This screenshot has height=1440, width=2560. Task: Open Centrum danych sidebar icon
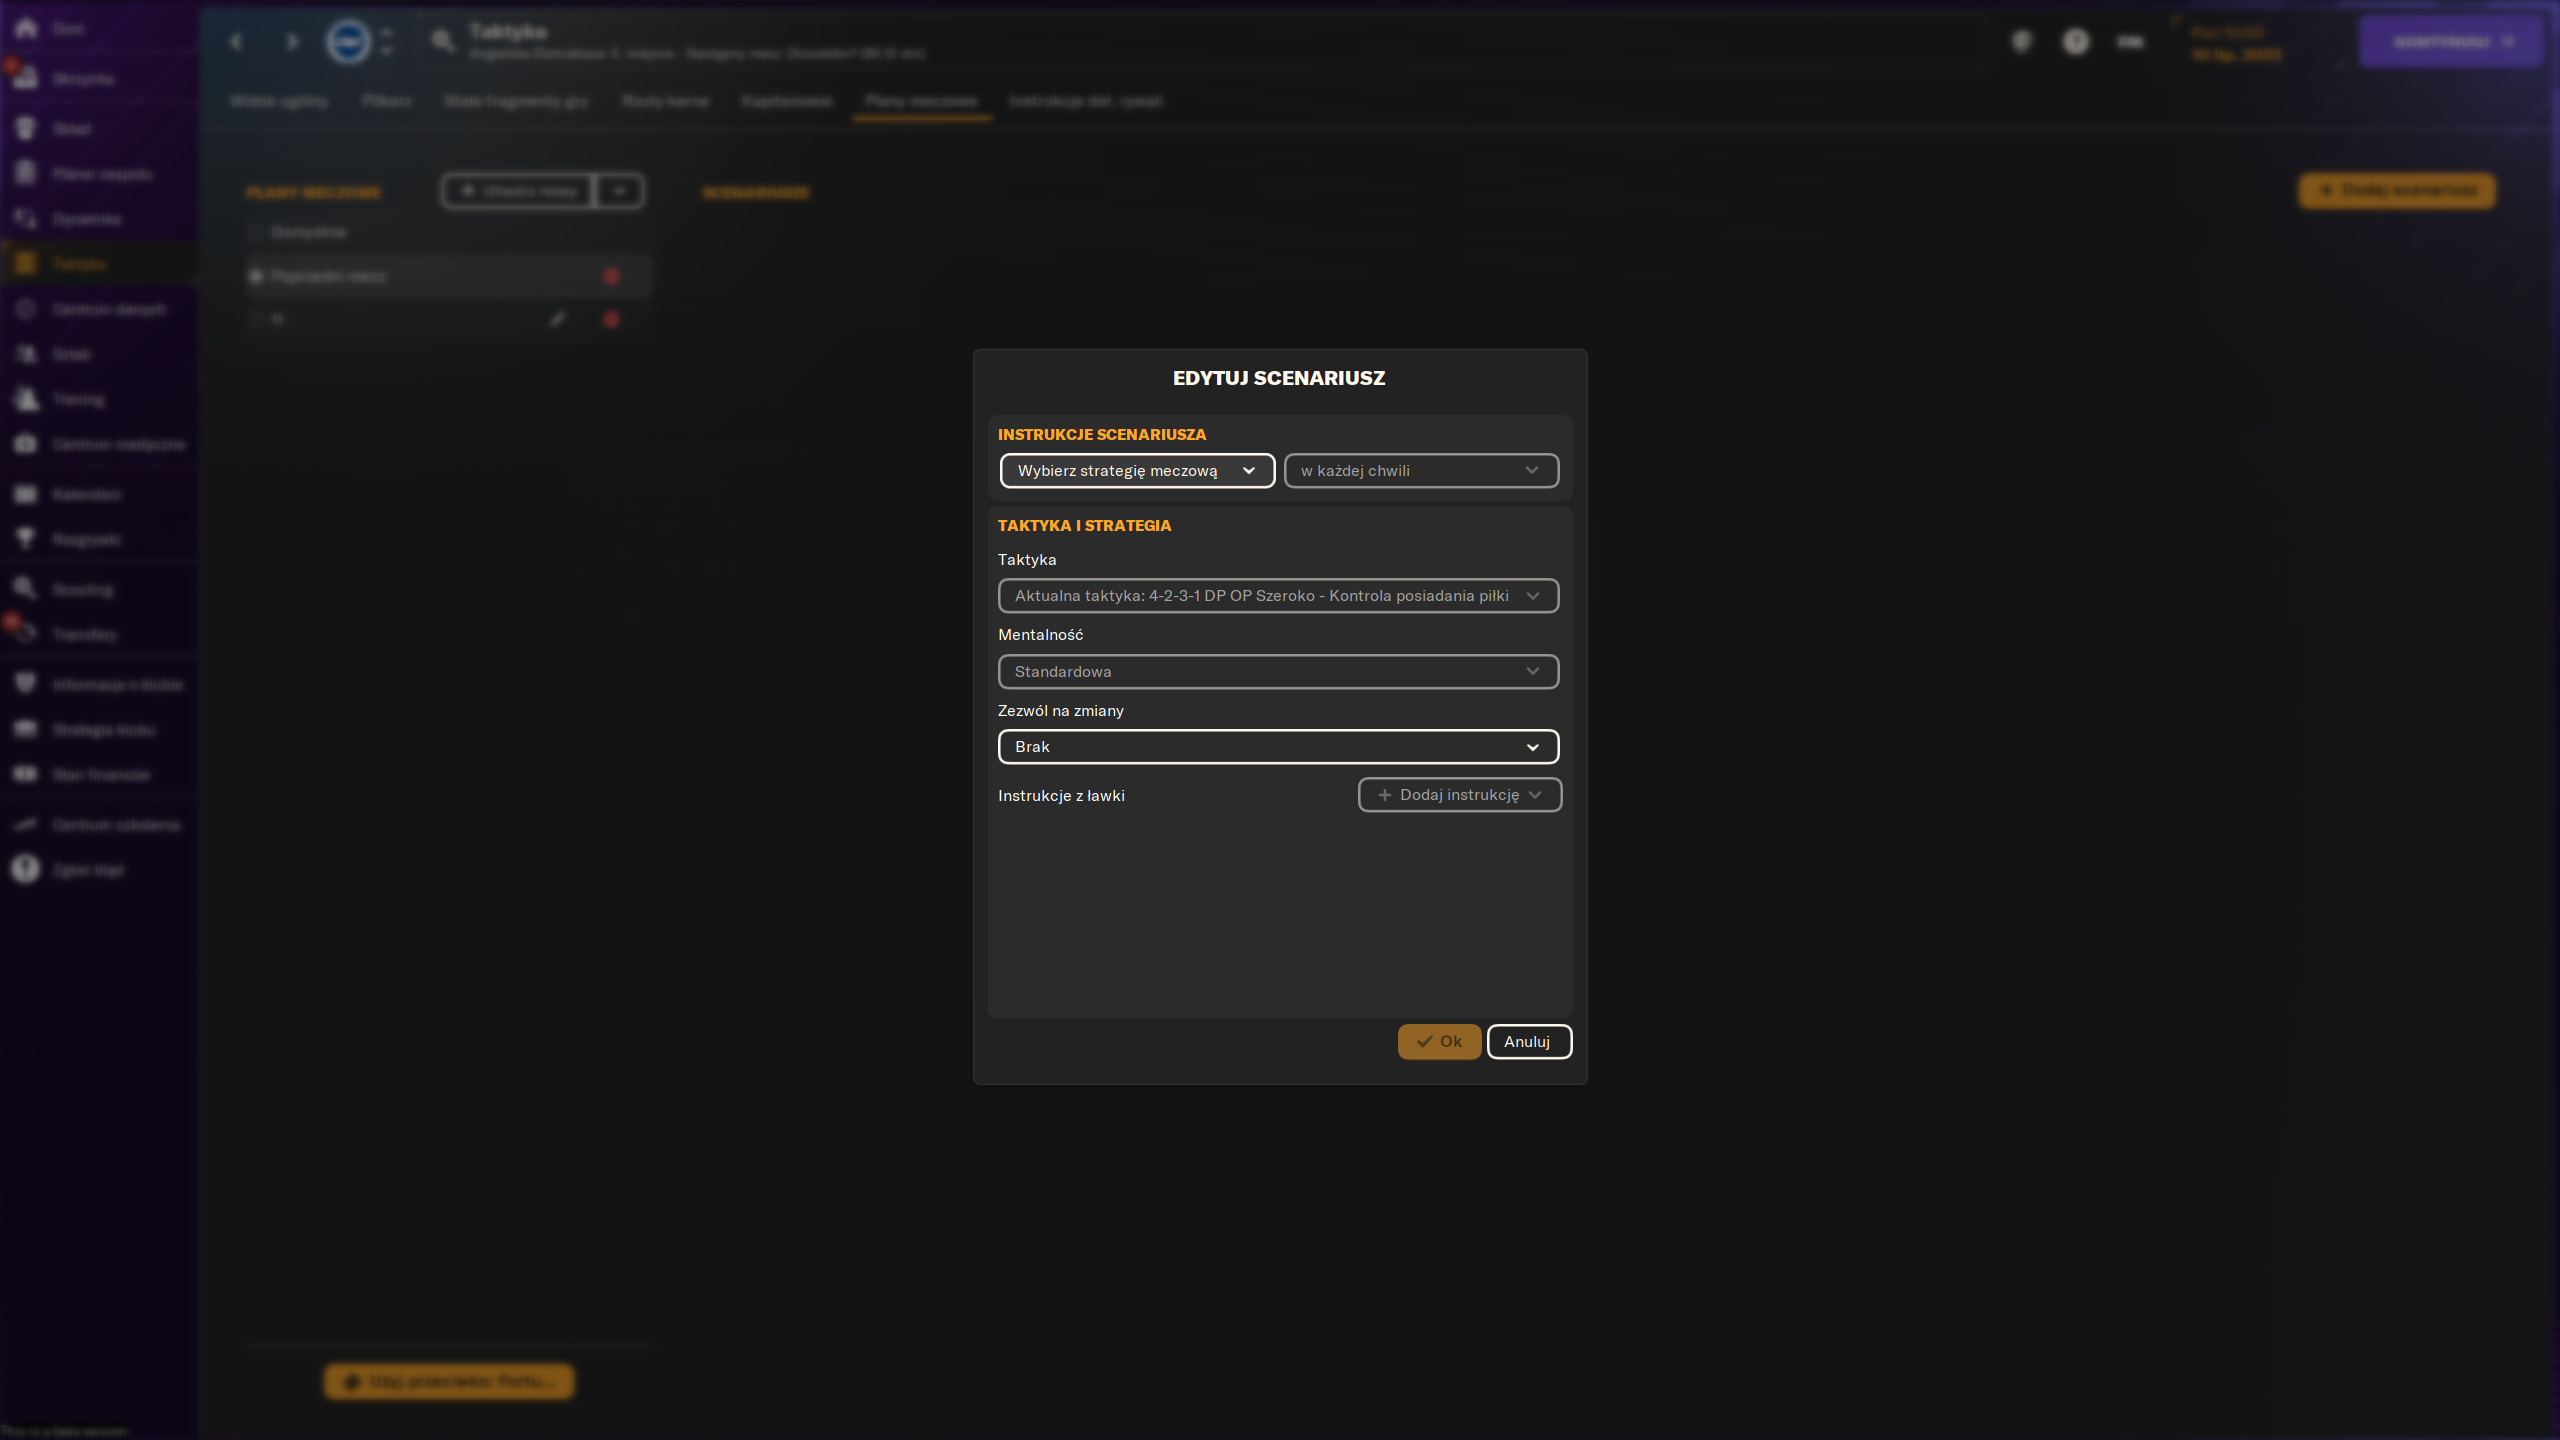click(x=26, y=309)
